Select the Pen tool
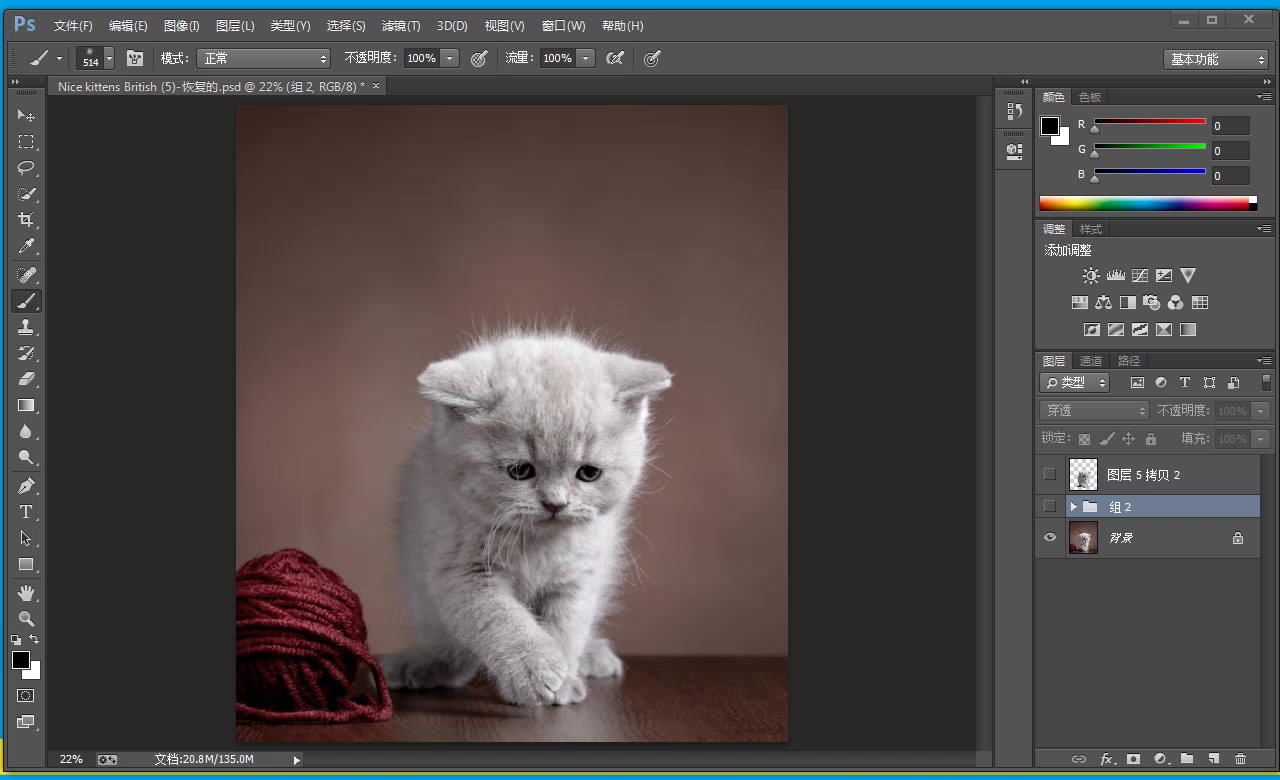This screenshot has width=1280, height=780. tap(26, 486)
